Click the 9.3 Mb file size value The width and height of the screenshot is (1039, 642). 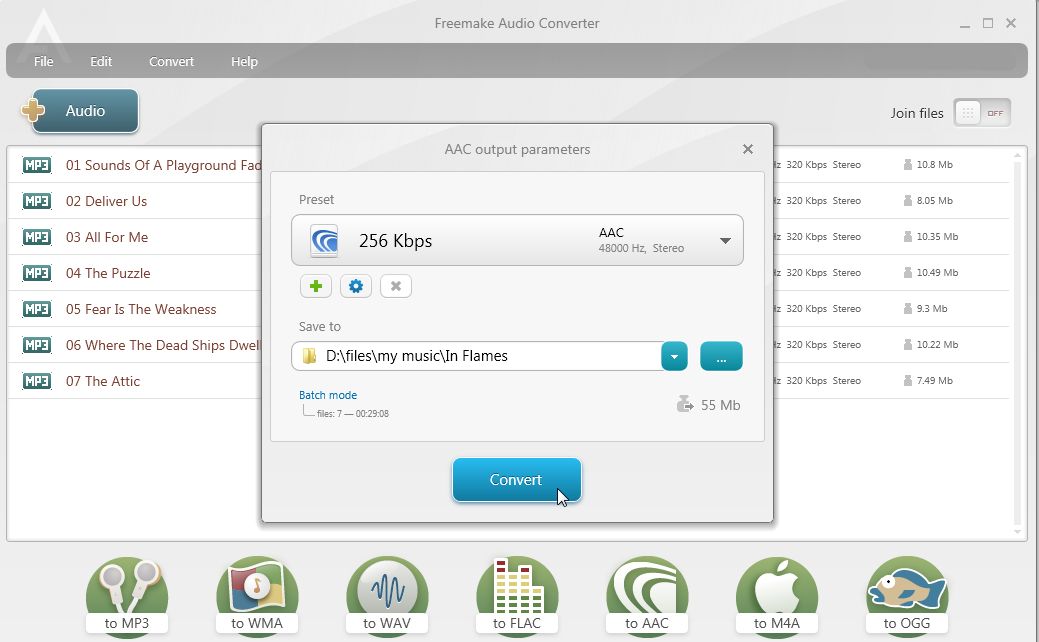click(932, 309)
